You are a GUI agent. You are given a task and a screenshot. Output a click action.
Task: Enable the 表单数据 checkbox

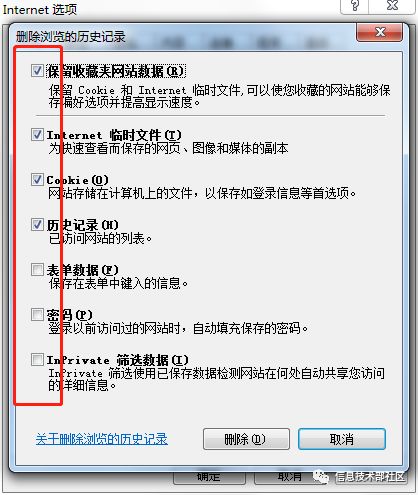coord(37,270)
